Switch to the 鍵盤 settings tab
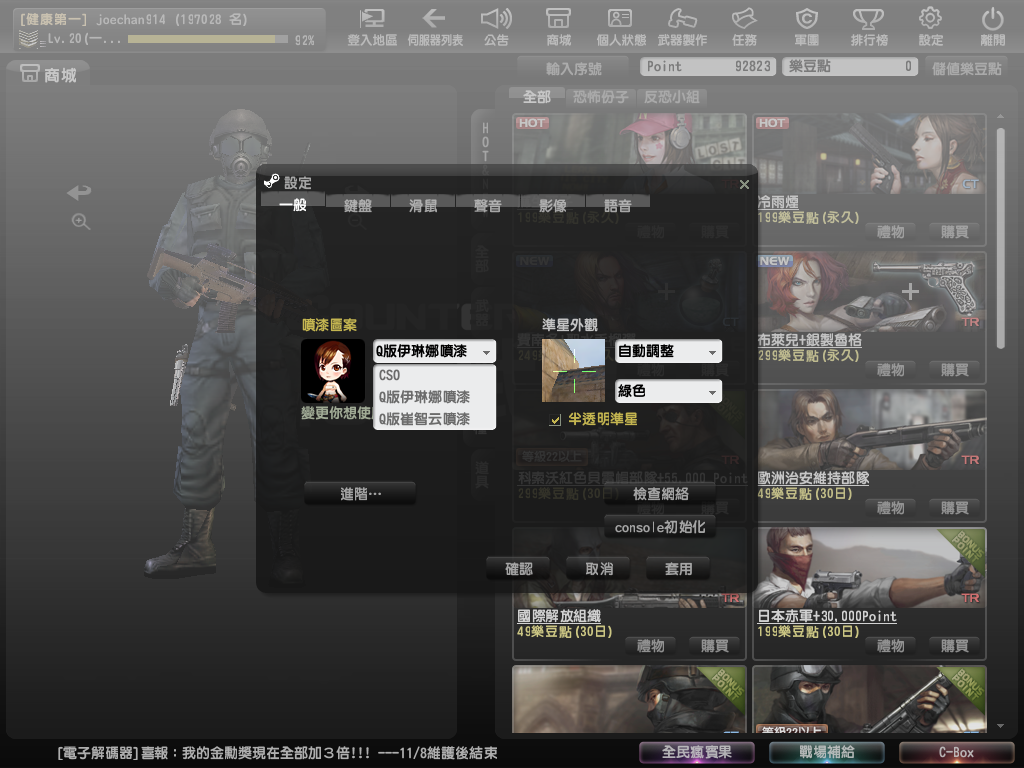 pyautogui.click(x=358, y=206)
